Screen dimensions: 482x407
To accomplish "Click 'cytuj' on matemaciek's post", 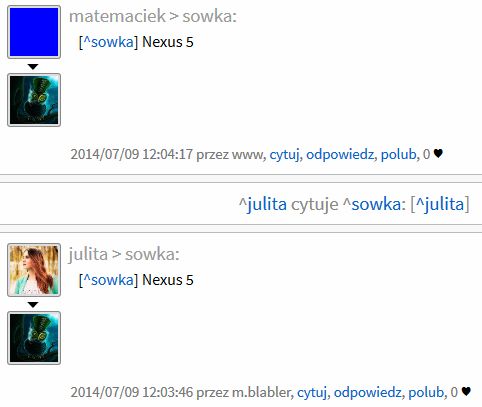I will (284, 154).
